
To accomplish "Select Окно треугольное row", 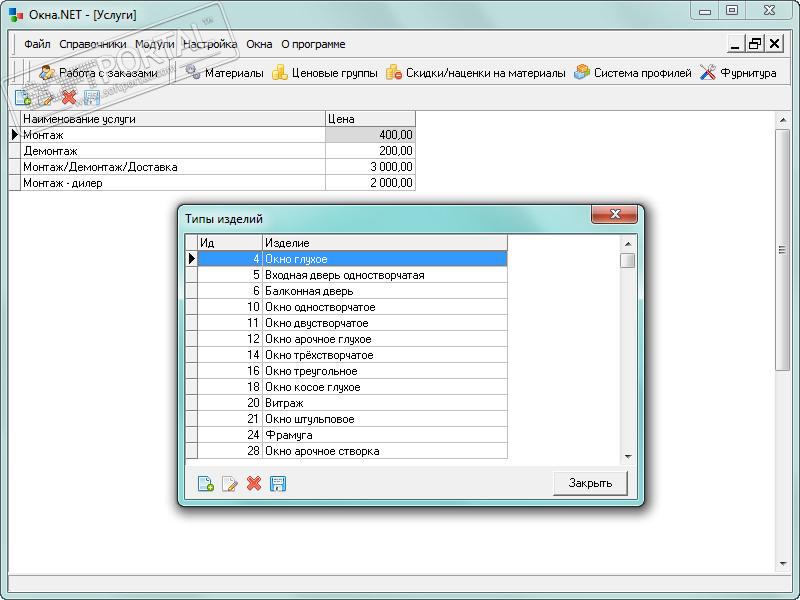I will pyautogui.click(x=346, y=371).
